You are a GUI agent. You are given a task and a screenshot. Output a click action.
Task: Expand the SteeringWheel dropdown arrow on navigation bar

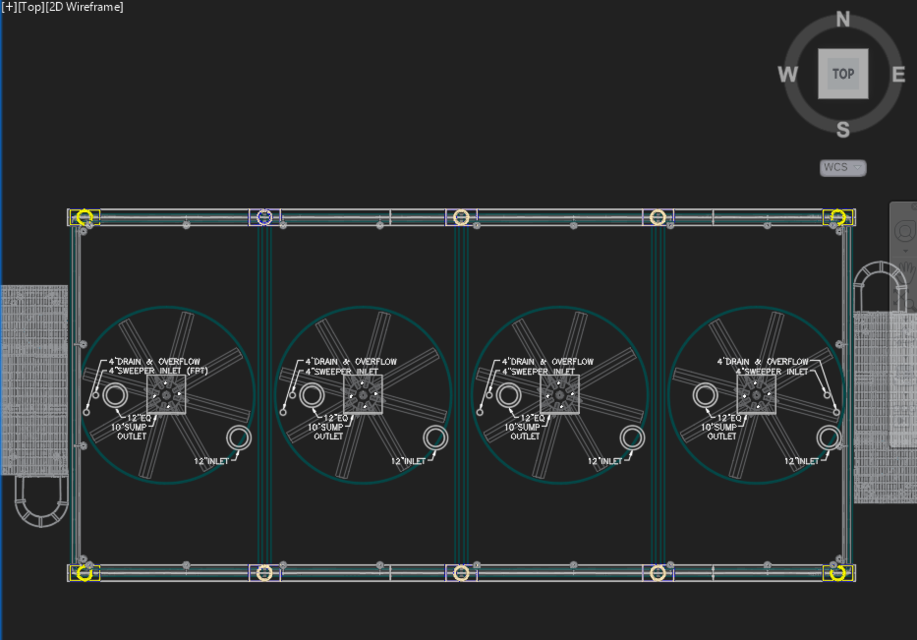906,251
